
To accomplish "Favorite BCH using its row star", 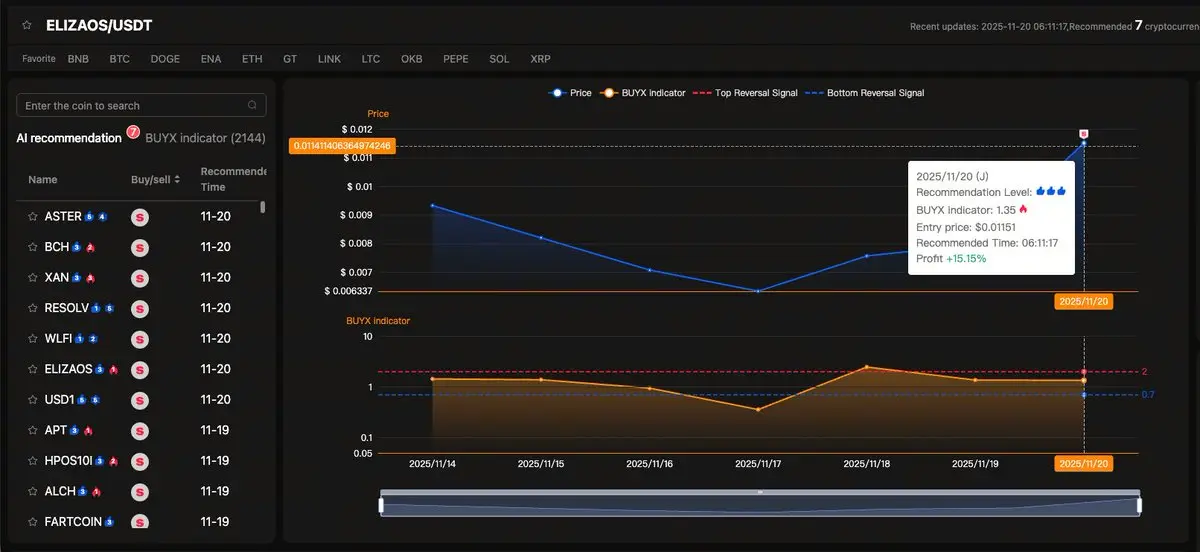I will [33, 247].
